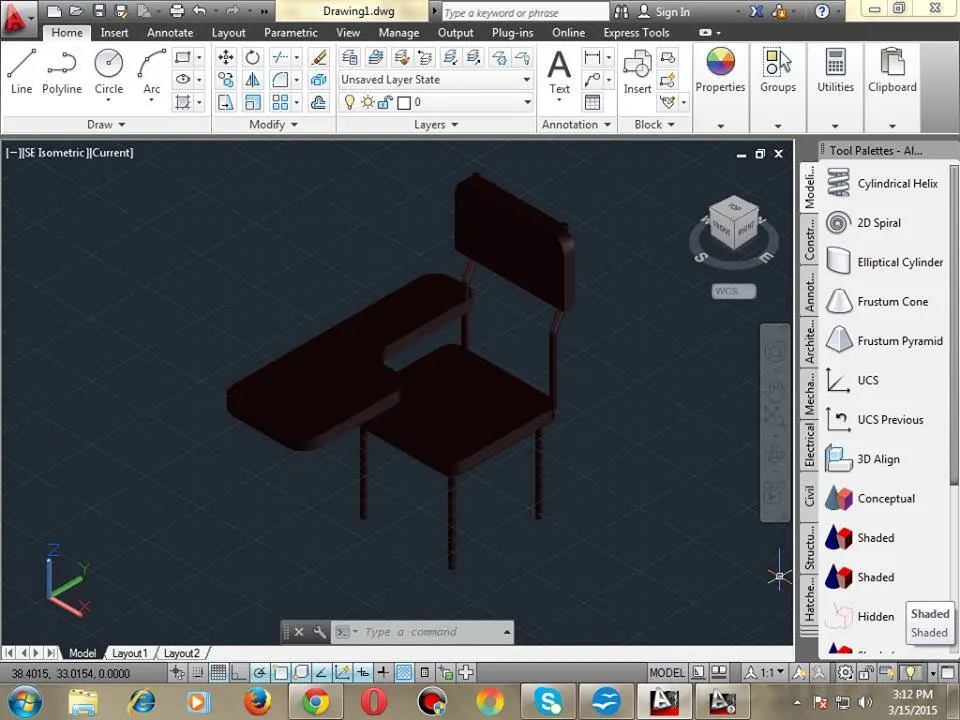Open Skype from the Windows taskbar
This screenshot has width=960, height=720.
click(548, 702)
